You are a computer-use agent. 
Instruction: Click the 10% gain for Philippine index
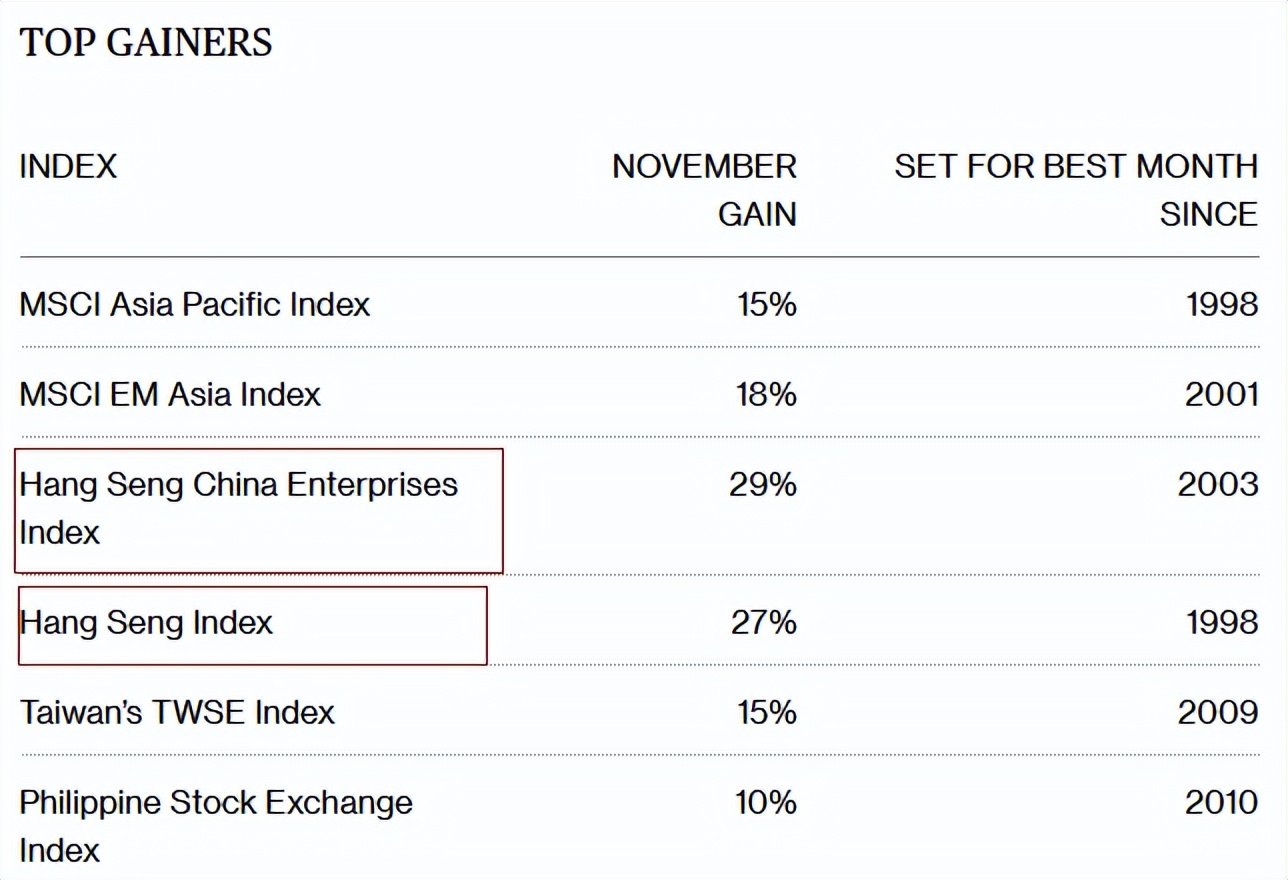click(766, 802)
